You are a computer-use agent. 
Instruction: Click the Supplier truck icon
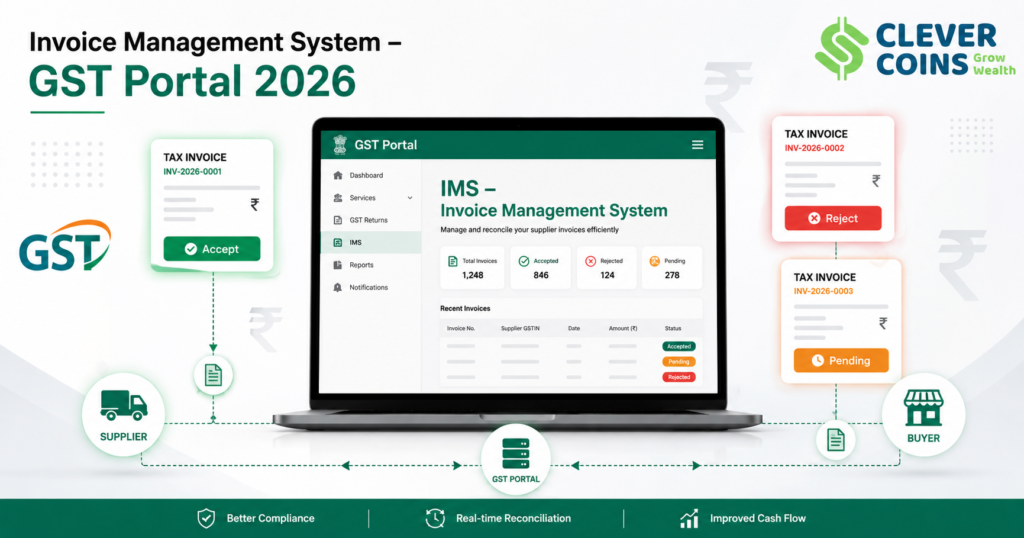(x=123, y=405)
